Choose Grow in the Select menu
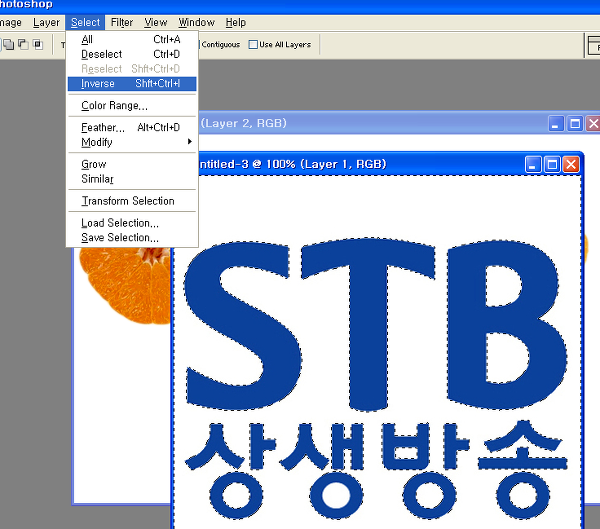Screen dimensions: 600x529 coord(132,164)
